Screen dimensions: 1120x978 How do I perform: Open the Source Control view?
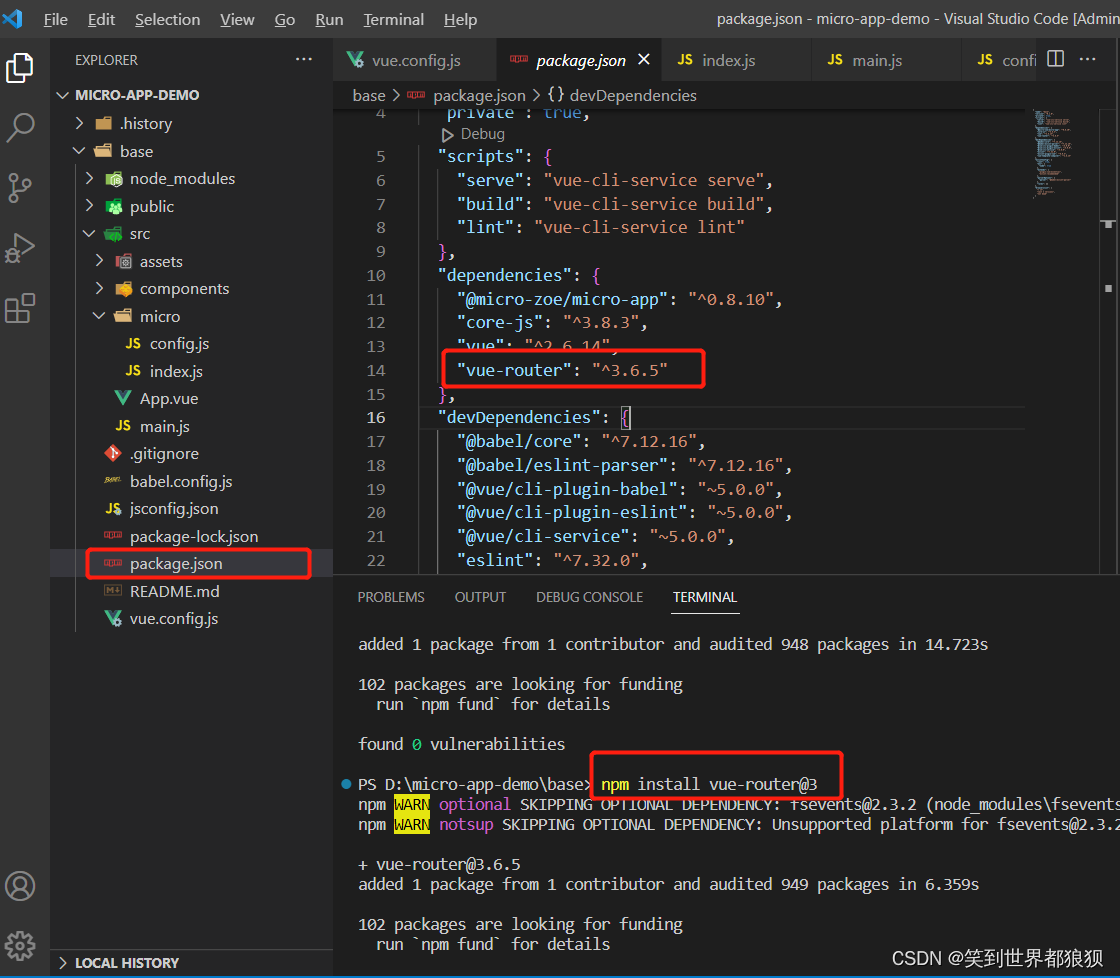[x=20, y=188]
